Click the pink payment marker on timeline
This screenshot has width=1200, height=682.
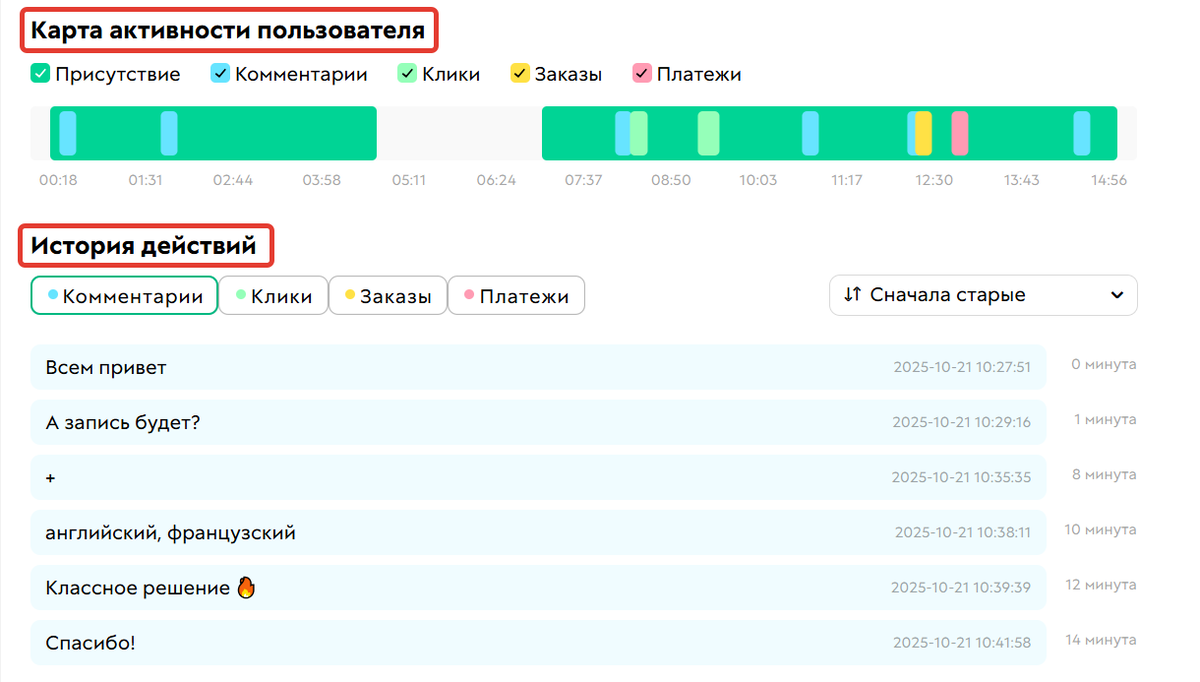point(959,133)
